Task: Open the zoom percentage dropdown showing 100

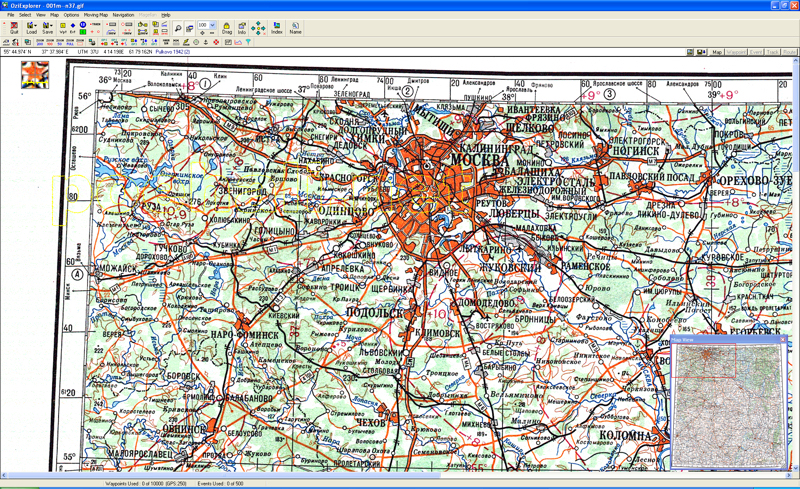Action: pyautogui.click(x=213, y=25)
